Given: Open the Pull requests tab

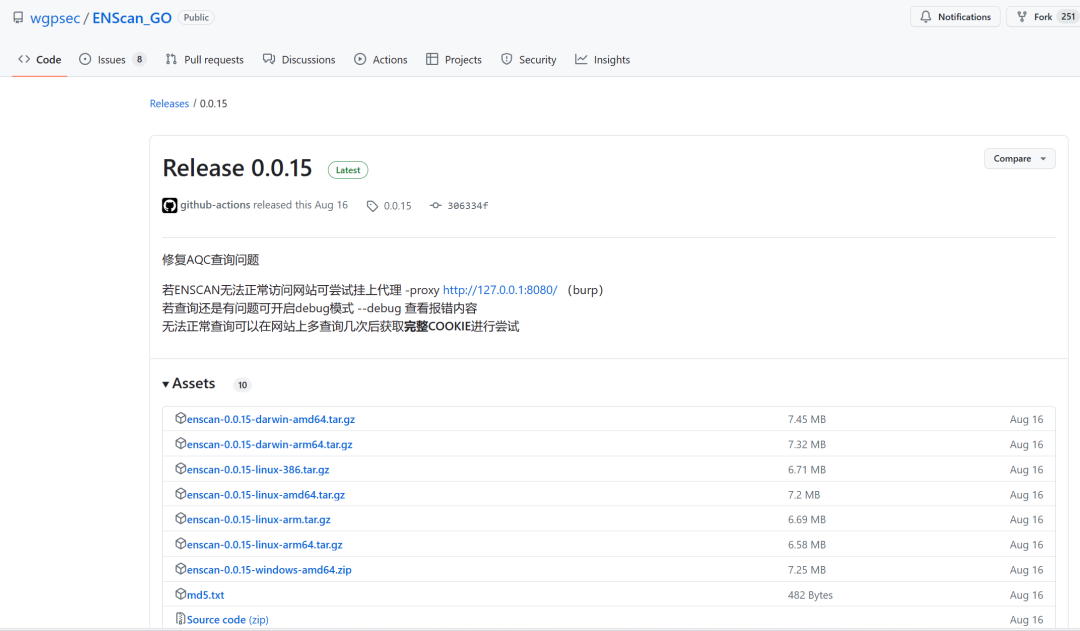Looking at the screenshot, I should [205, 60].
